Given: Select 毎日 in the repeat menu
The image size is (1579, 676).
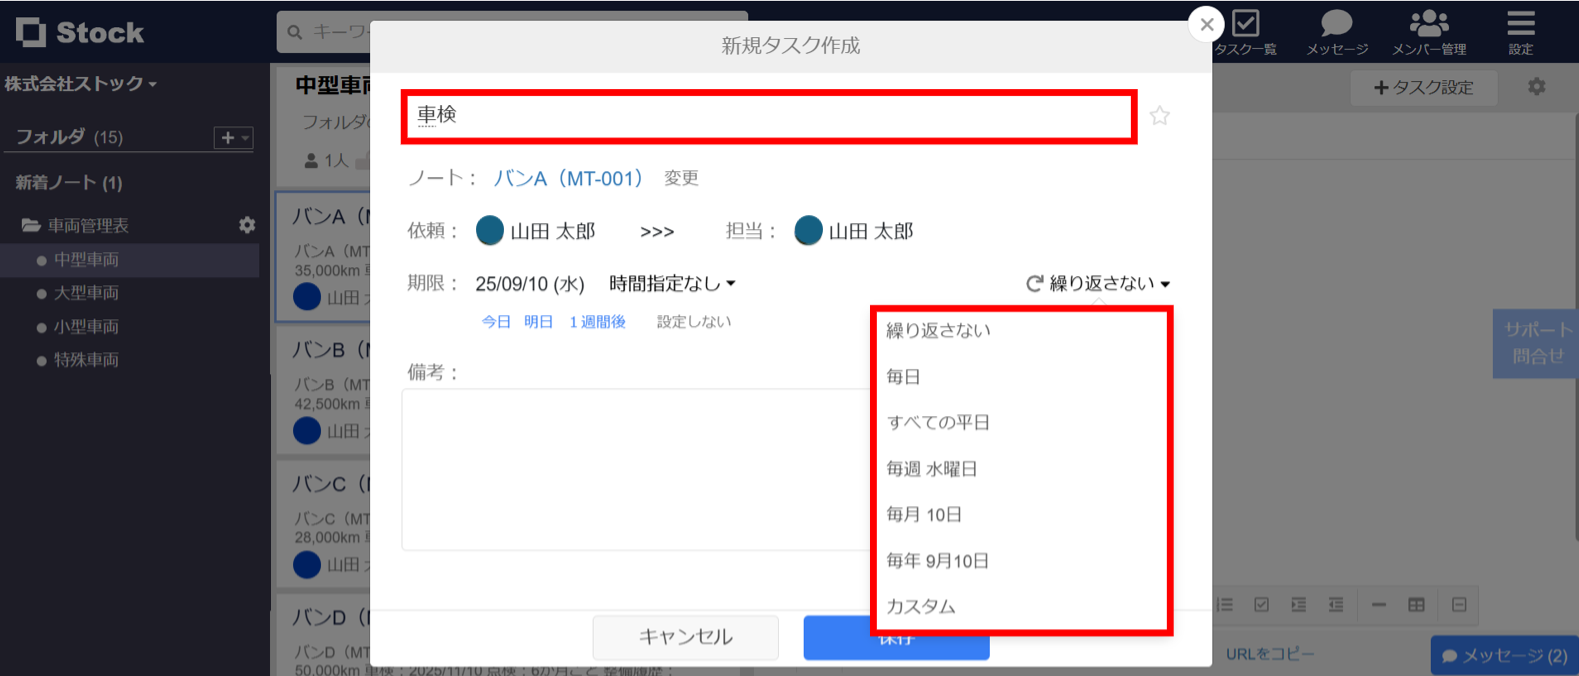Looking at the screenshot, I should point(1020,377).
